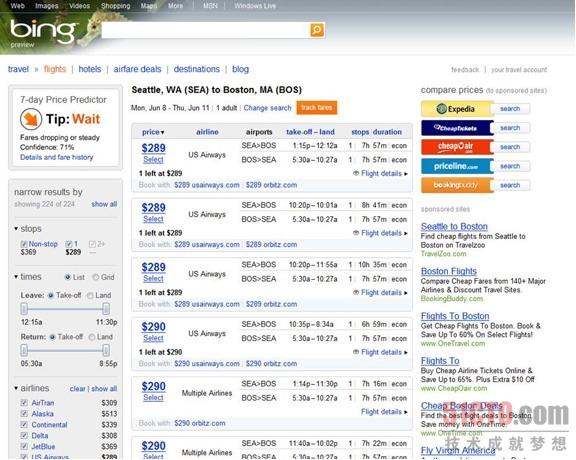Image resolution: width=576 pixels, height=460 pixels.
Task: Click Expedia search button
Action: tap(510, 109)
